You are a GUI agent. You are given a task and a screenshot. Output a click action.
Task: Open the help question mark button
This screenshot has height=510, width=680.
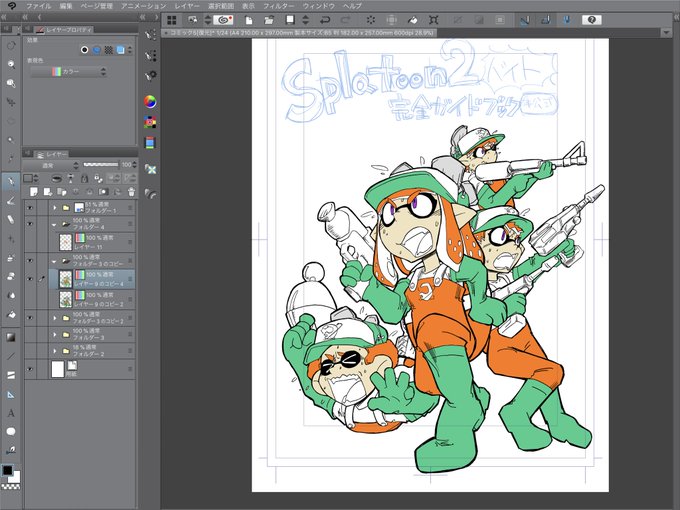(592, 20)
